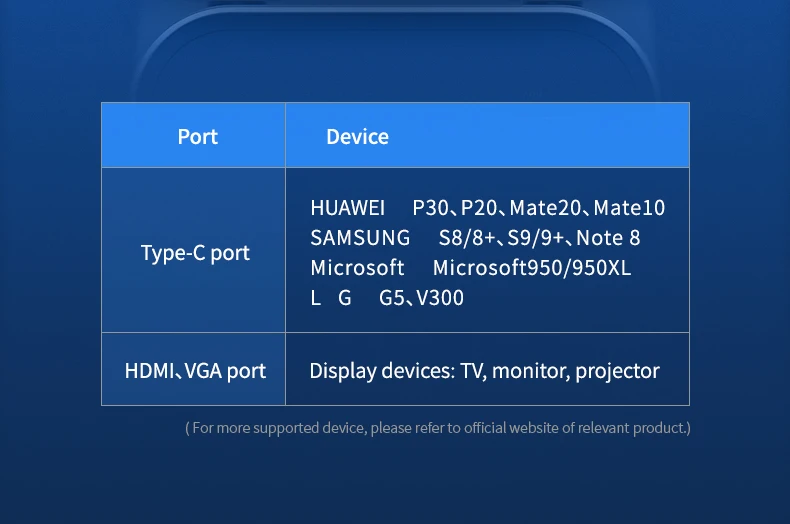
Task: Click the supported device footnote
Action: tap(438, 428)
